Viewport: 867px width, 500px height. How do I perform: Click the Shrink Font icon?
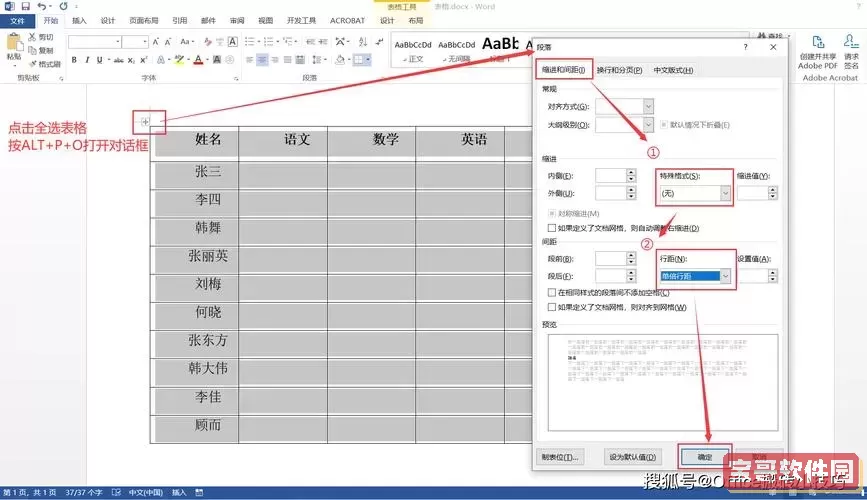[x=168, y=41]
